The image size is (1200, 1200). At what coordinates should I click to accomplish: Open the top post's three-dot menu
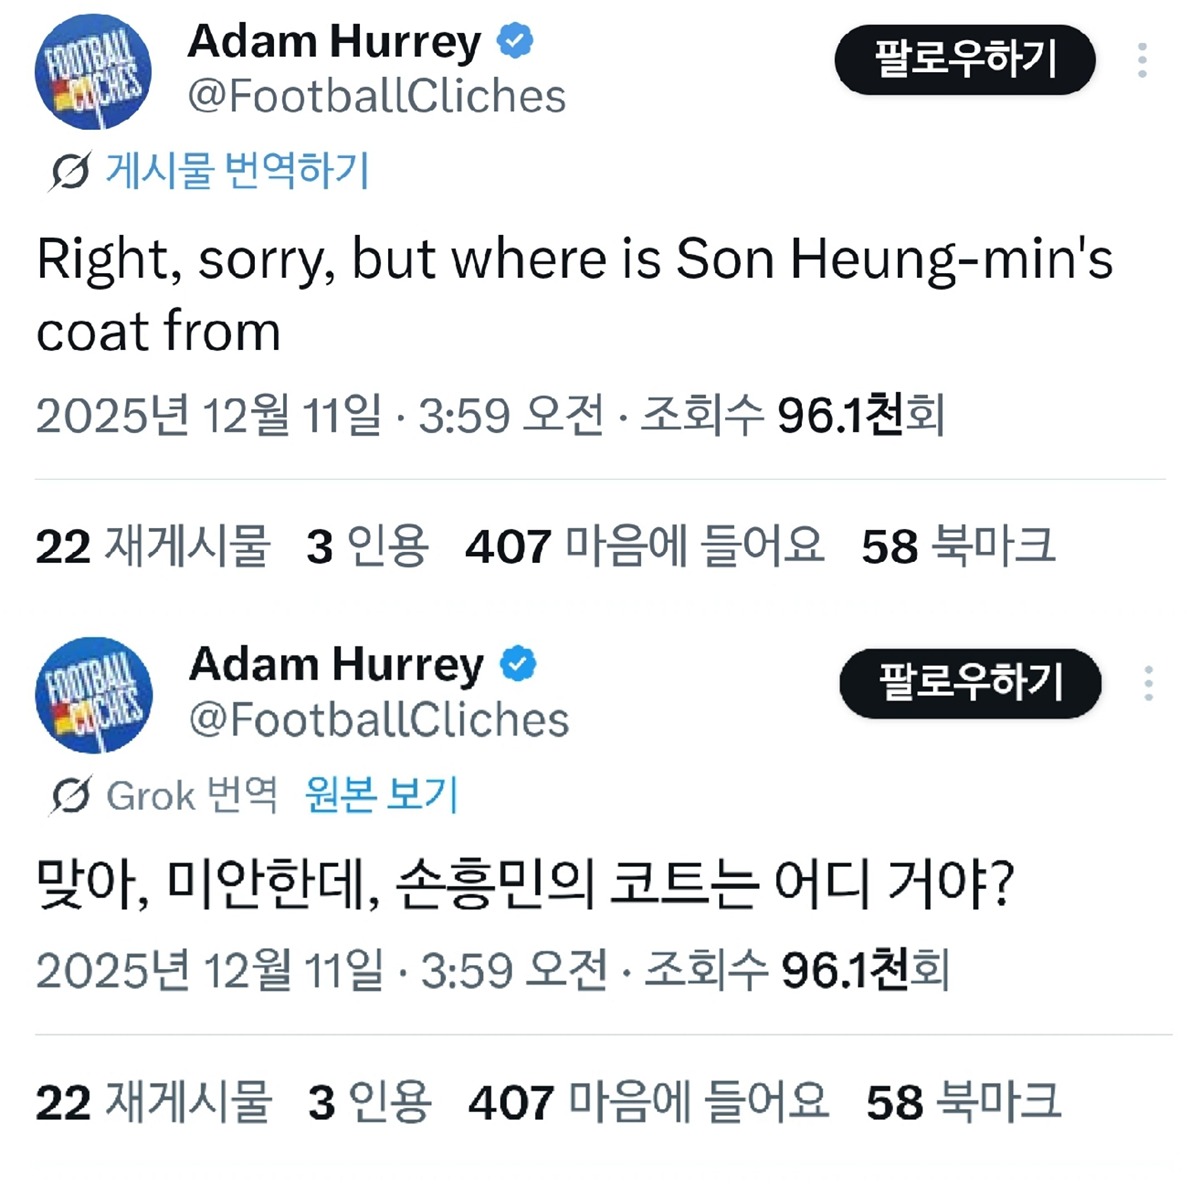click(x=1142, y=61)
